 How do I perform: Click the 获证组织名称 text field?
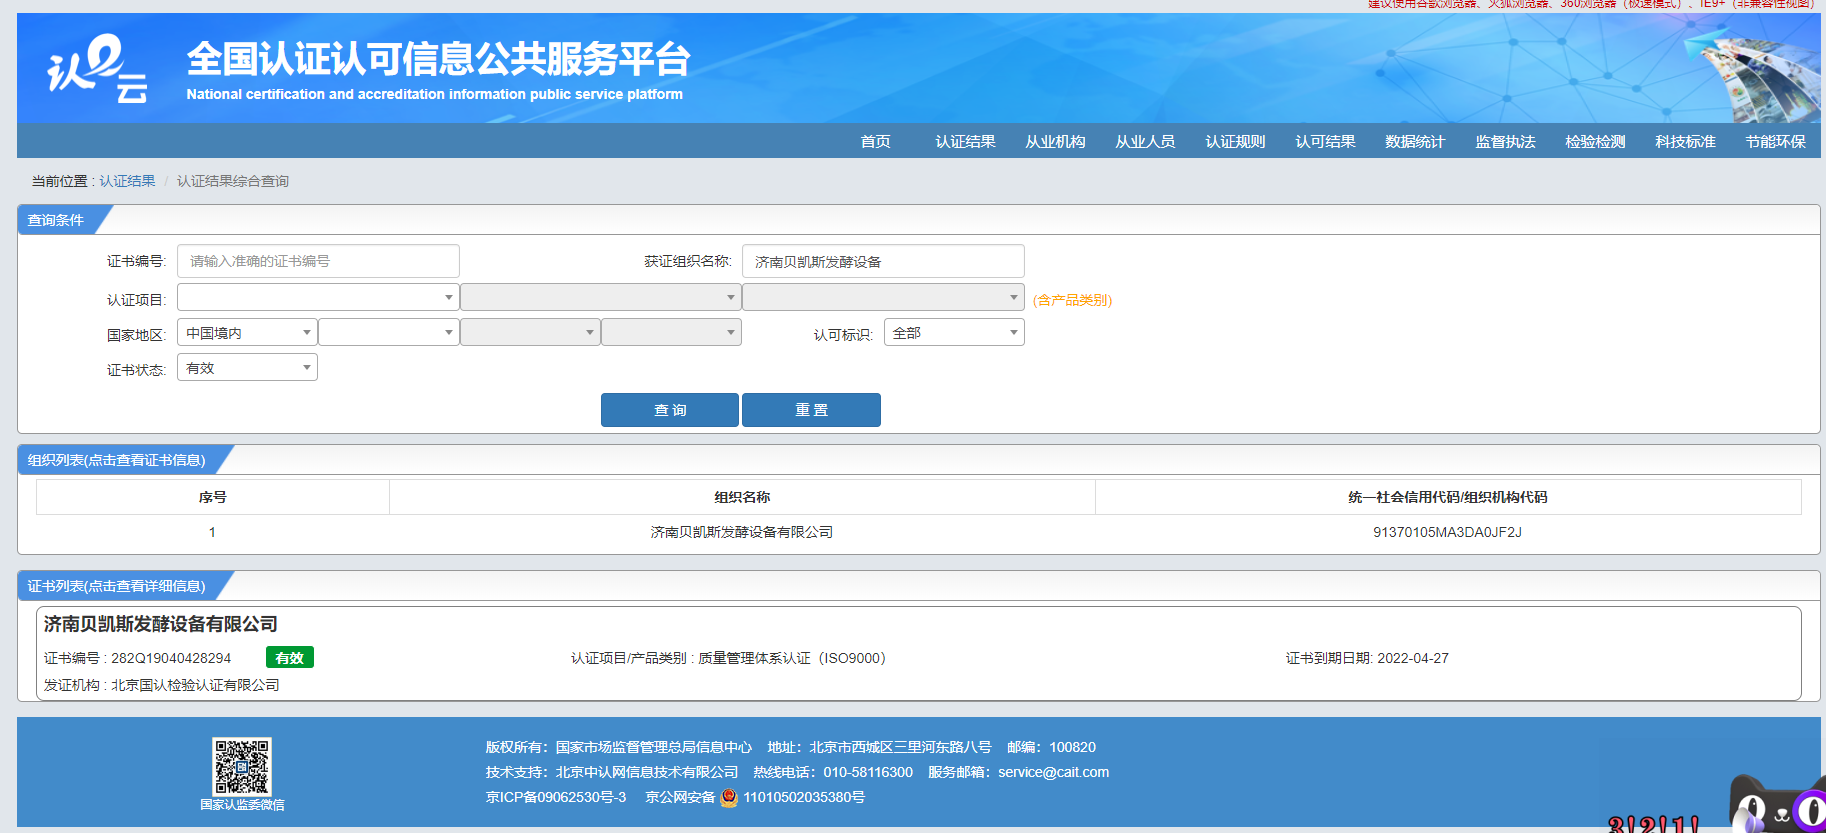883,261
